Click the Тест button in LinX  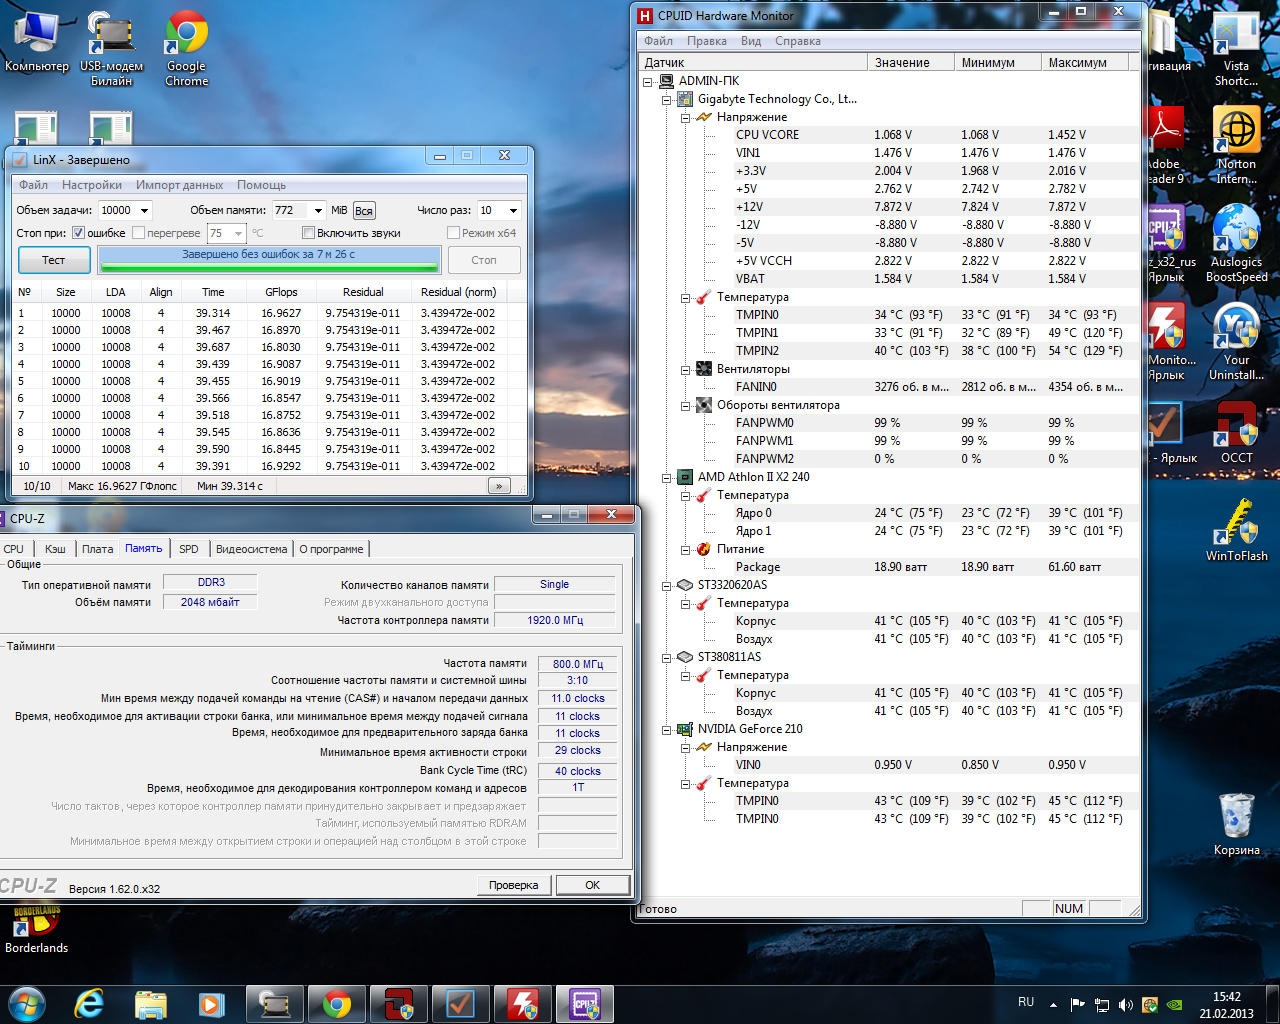point(54,260)
